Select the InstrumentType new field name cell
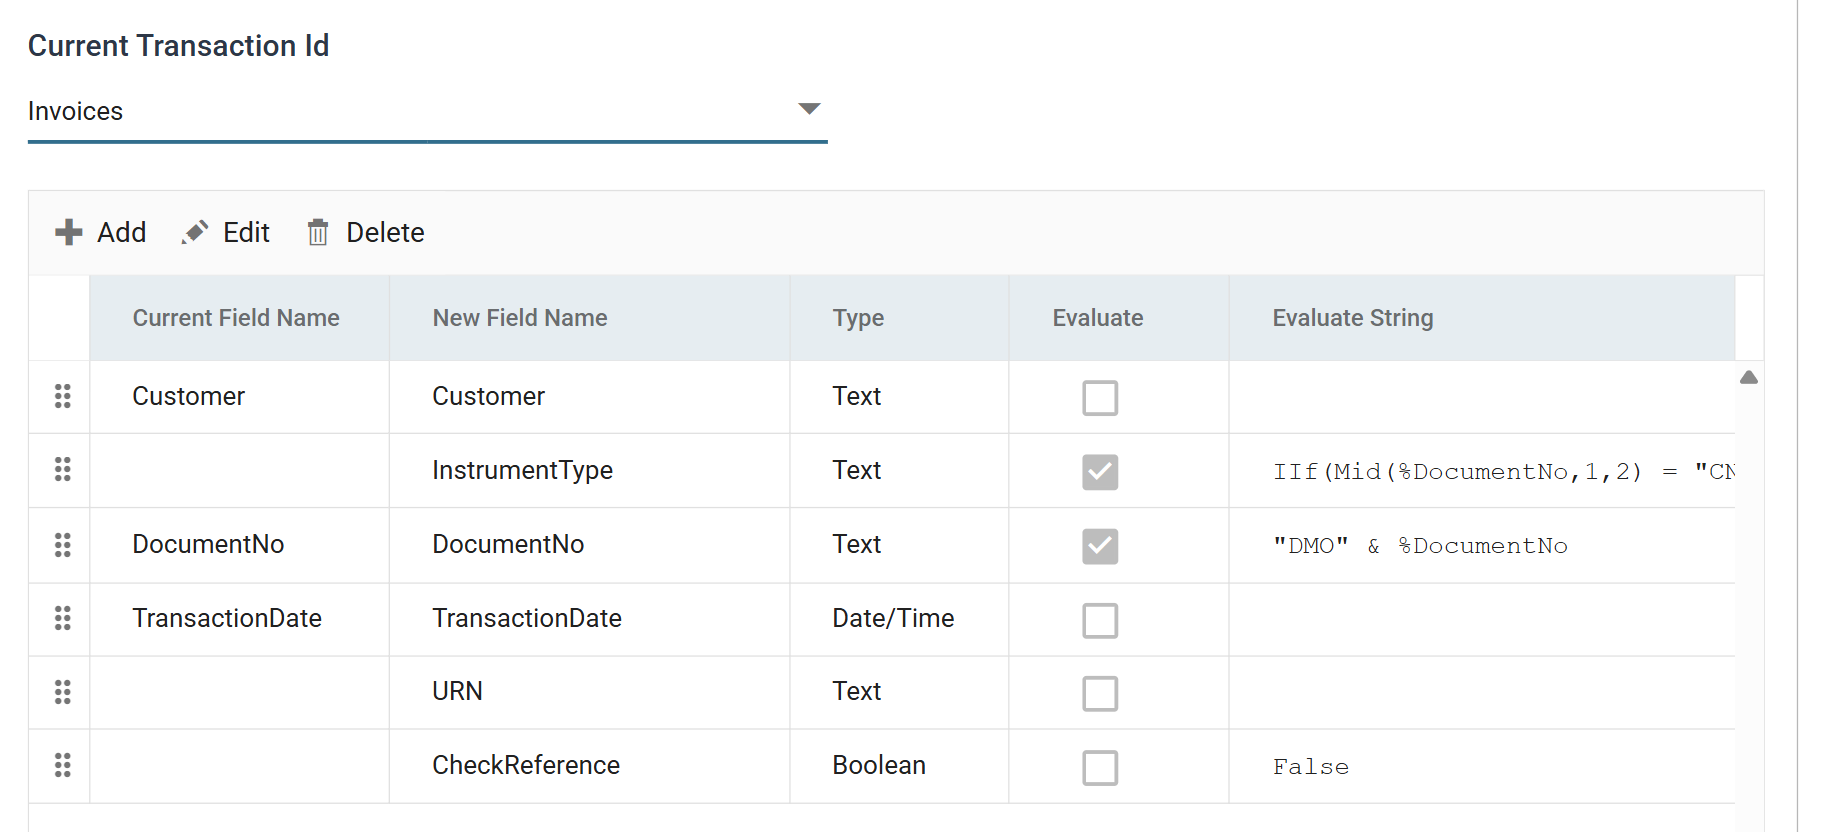This screenshot has height=832, width=1826. 589,470
